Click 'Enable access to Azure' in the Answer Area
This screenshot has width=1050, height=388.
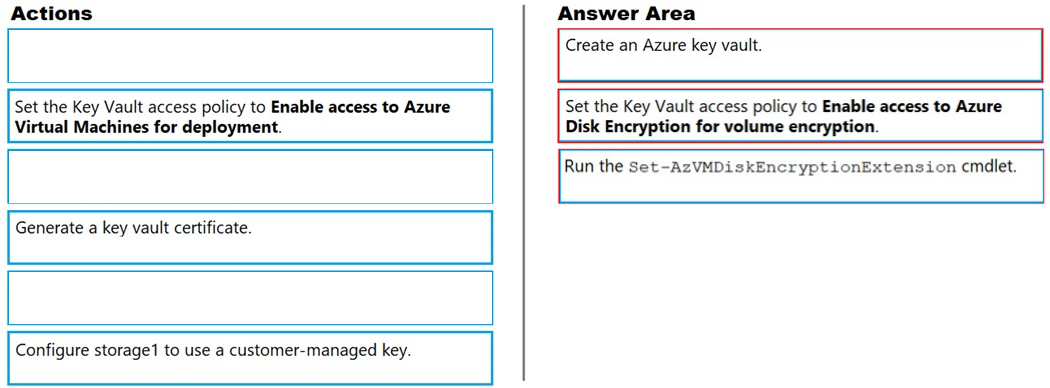point(911,107)
